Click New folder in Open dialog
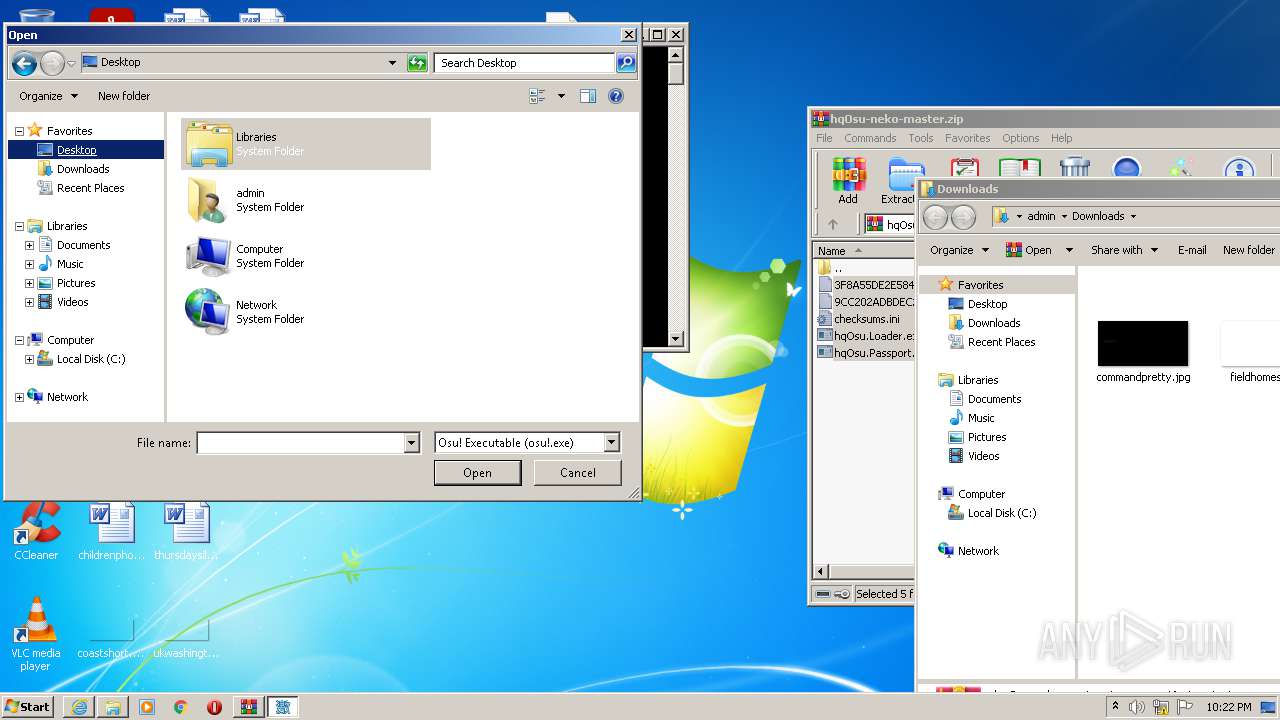 click(124, 96)
